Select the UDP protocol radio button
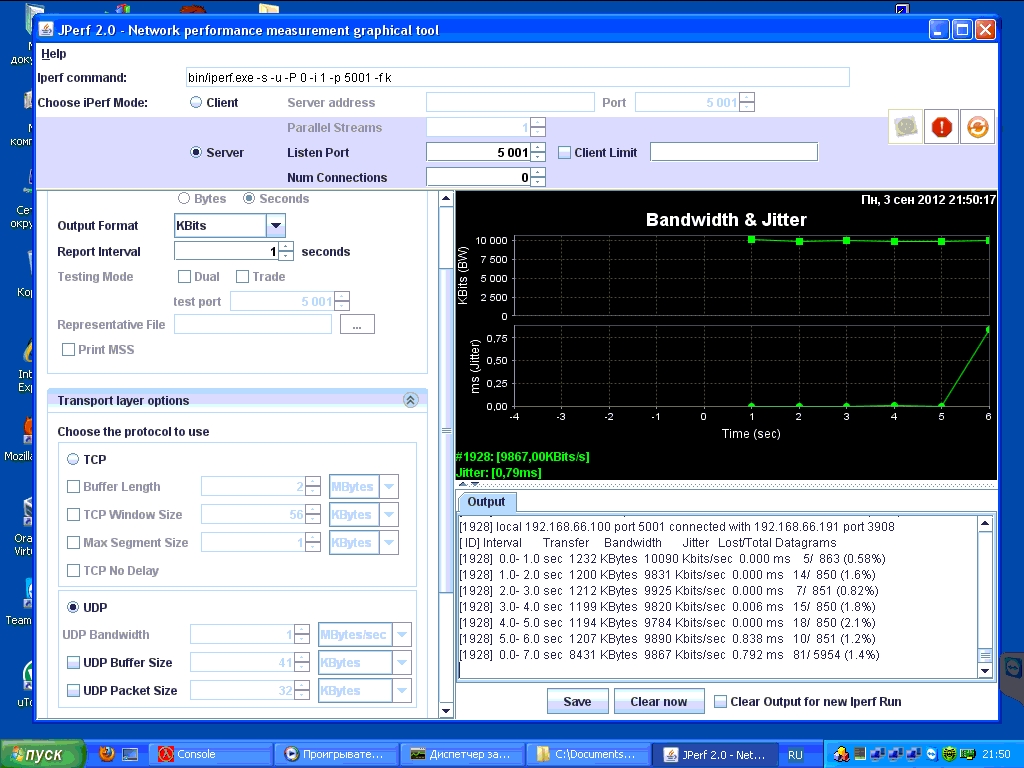This screenshot has width=1024, height=768. 73,607
